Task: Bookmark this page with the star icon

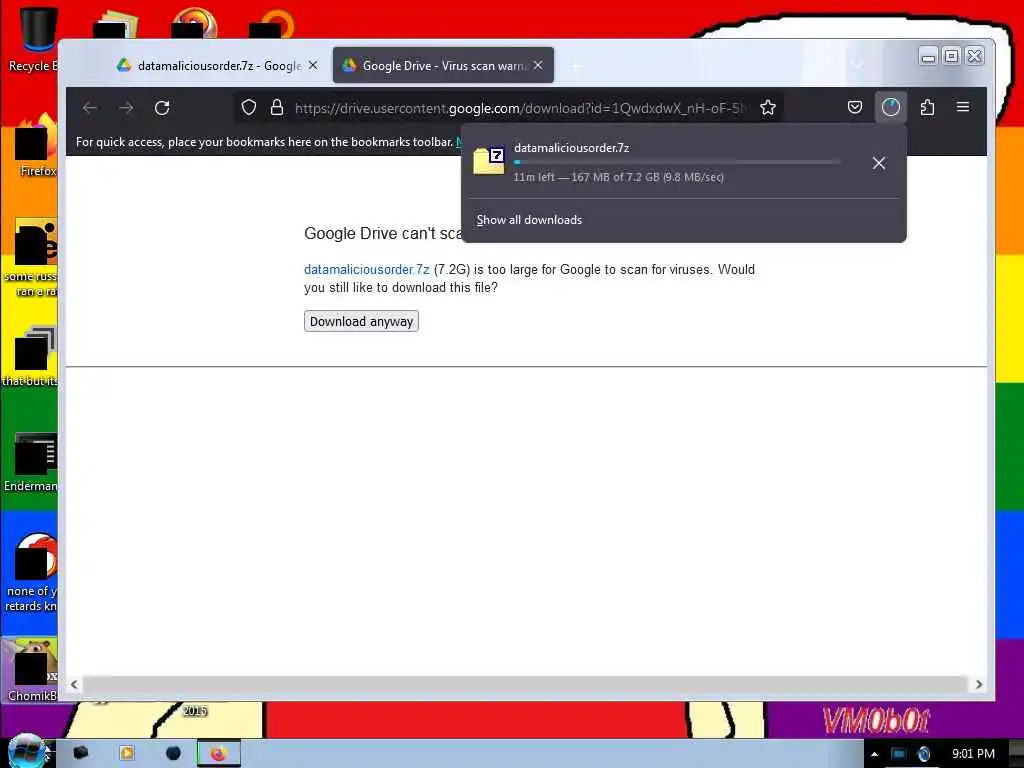Action: [768, 108]
